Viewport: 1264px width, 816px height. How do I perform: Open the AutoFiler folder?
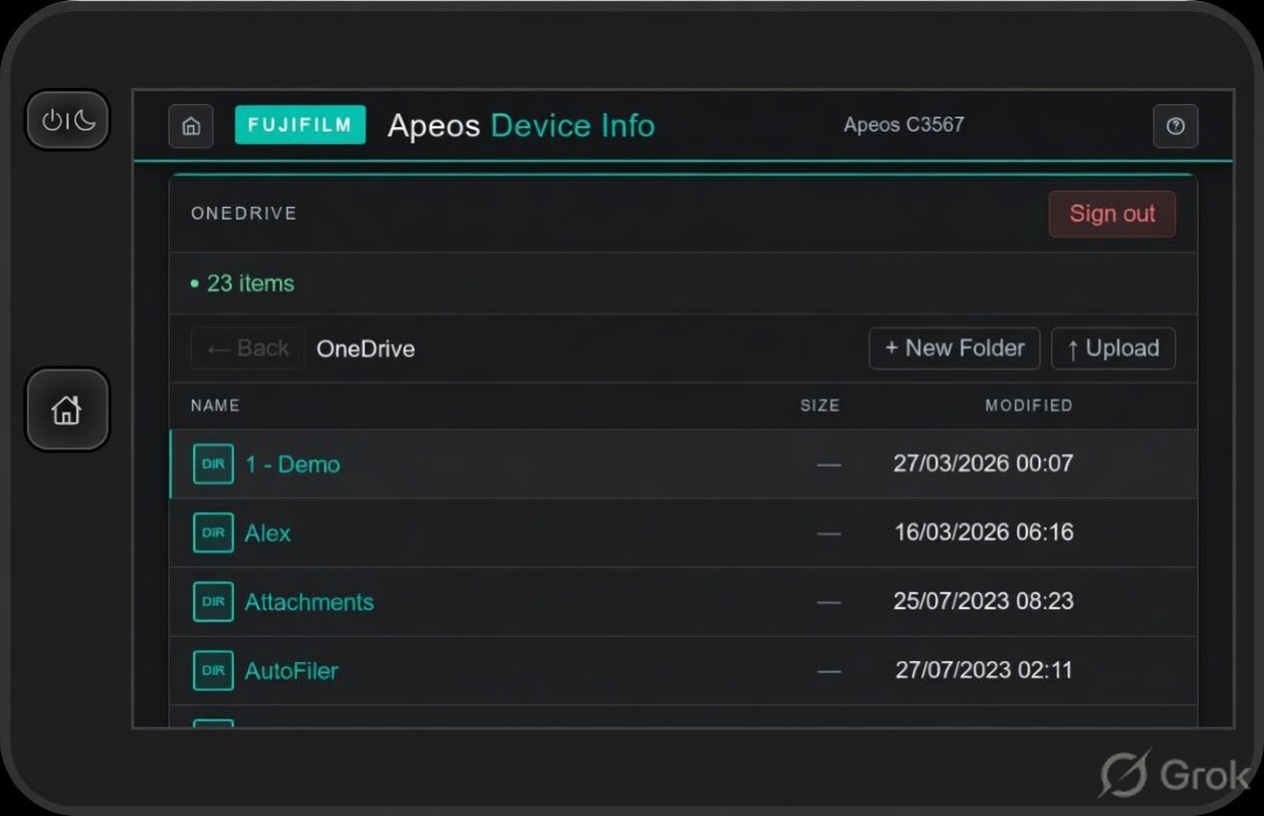coord(291,671)
